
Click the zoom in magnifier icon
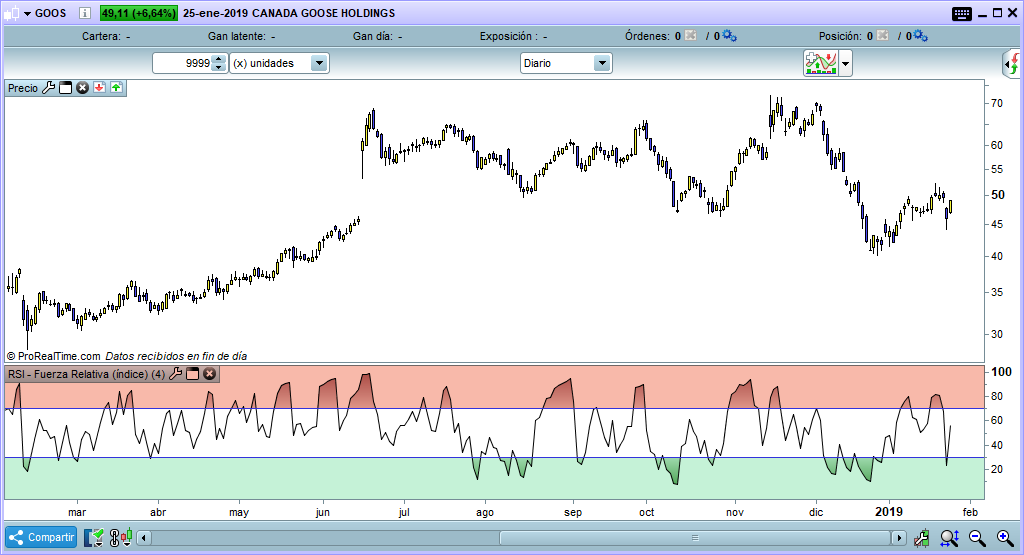pyautogui.click(x=1003, y=538)
